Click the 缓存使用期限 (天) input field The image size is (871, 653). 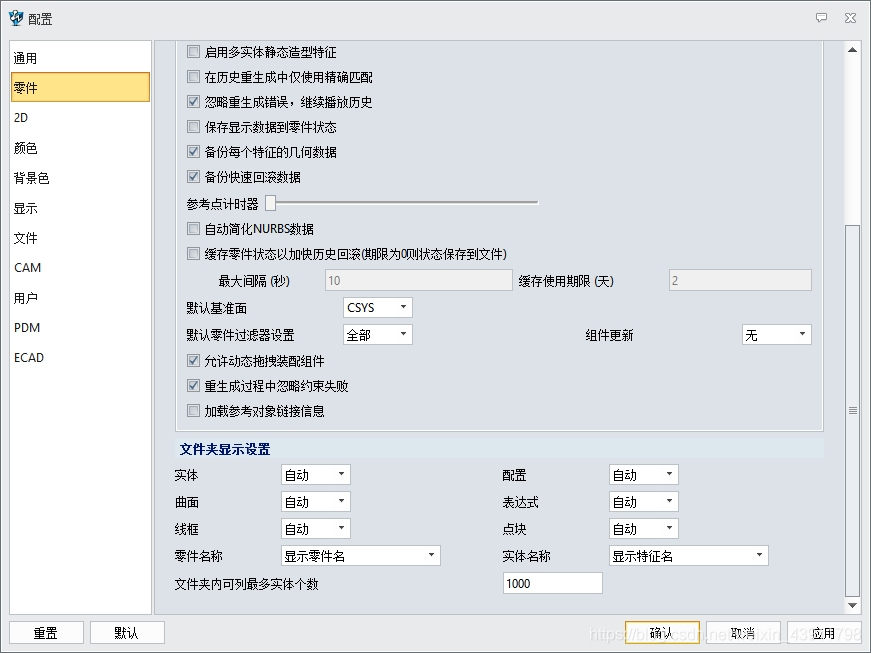coord(740,280)
